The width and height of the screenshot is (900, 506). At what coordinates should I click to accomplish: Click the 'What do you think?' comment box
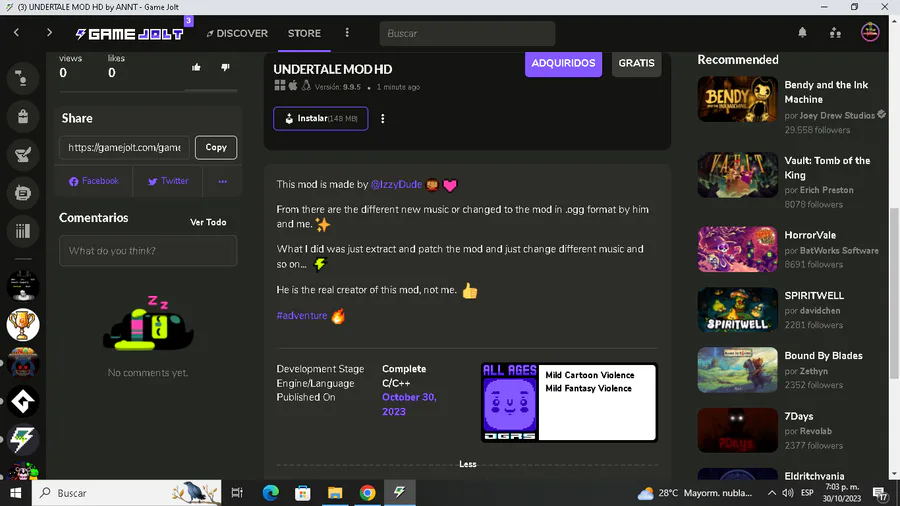pyautogui.click(x=148, y=251)
